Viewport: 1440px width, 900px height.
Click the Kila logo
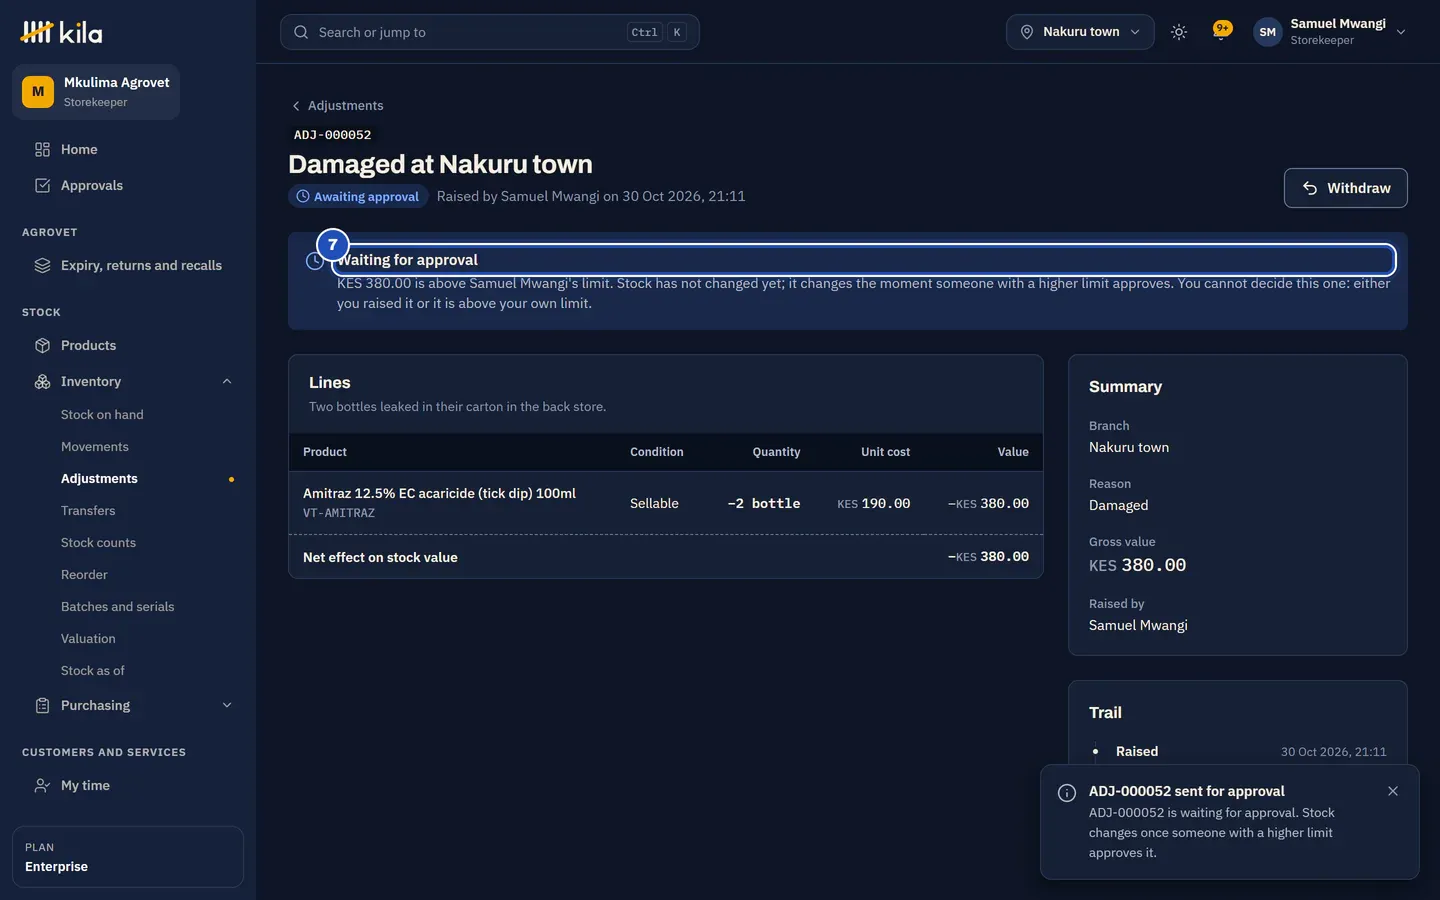[61, 32]
